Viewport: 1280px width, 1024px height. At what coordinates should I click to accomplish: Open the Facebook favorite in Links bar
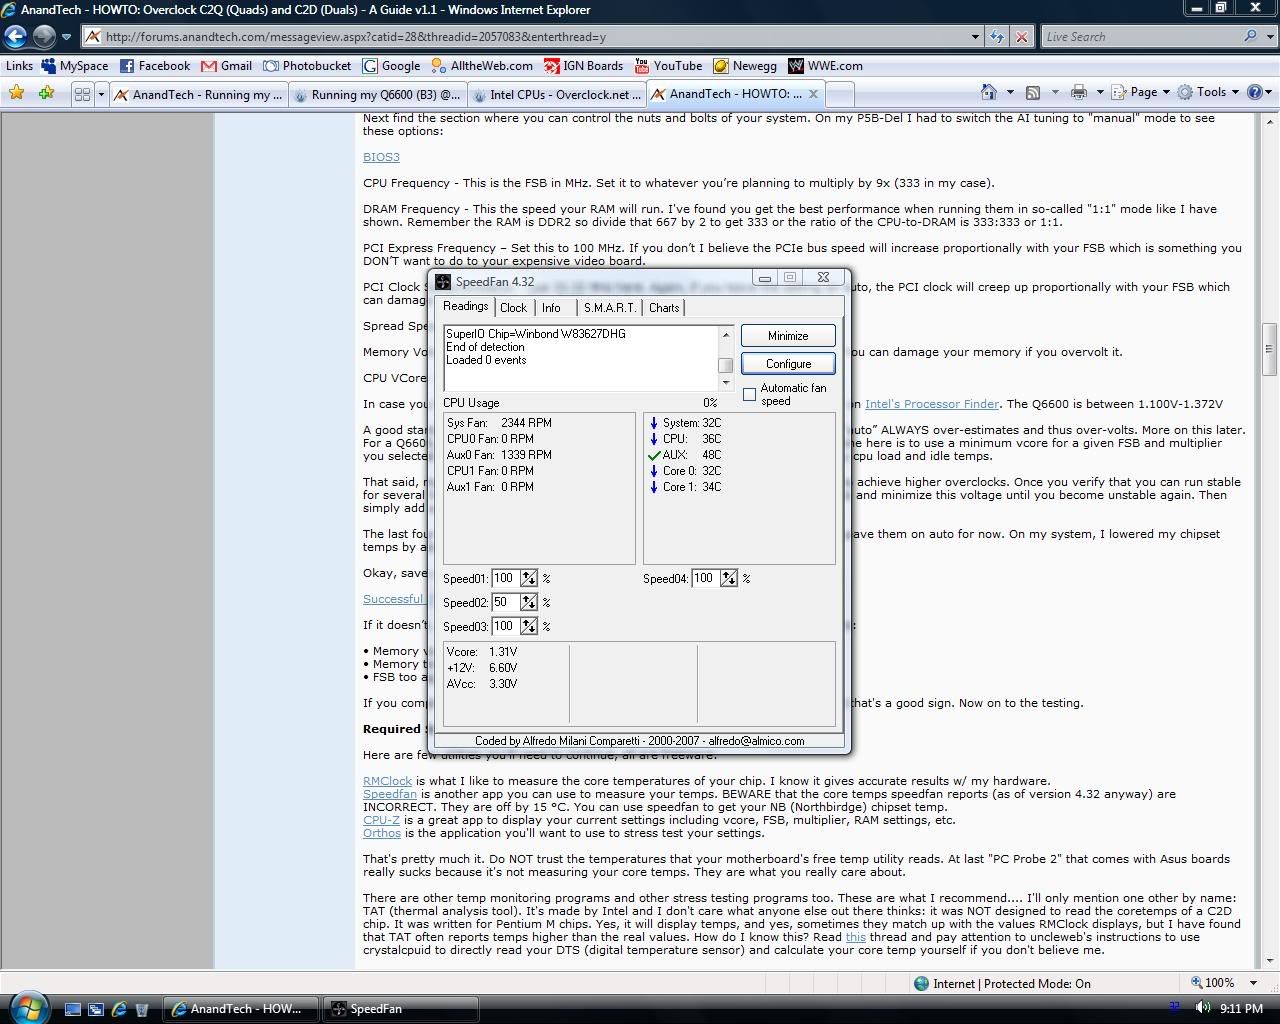(154, 66)
